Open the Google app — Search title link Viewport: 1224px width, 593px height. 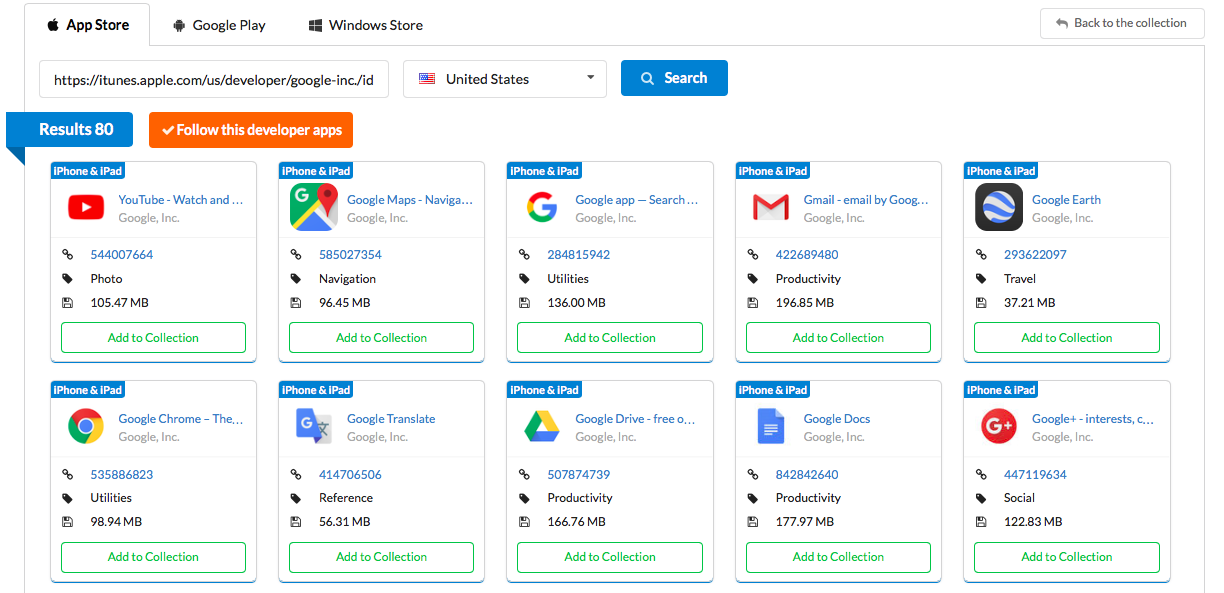[x=636, y=200]
